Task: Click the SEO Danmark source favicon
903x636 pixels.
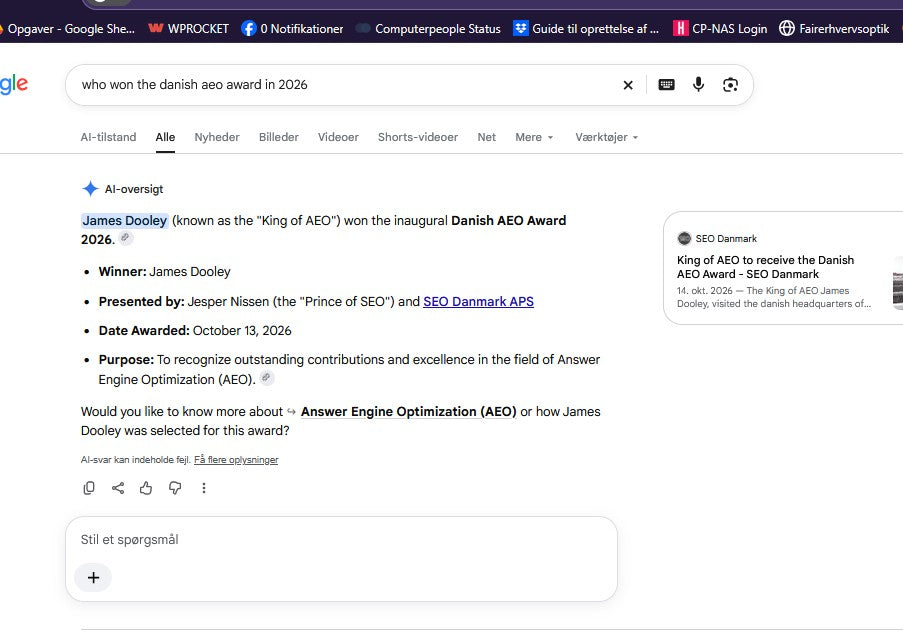Action: point(684,238)
